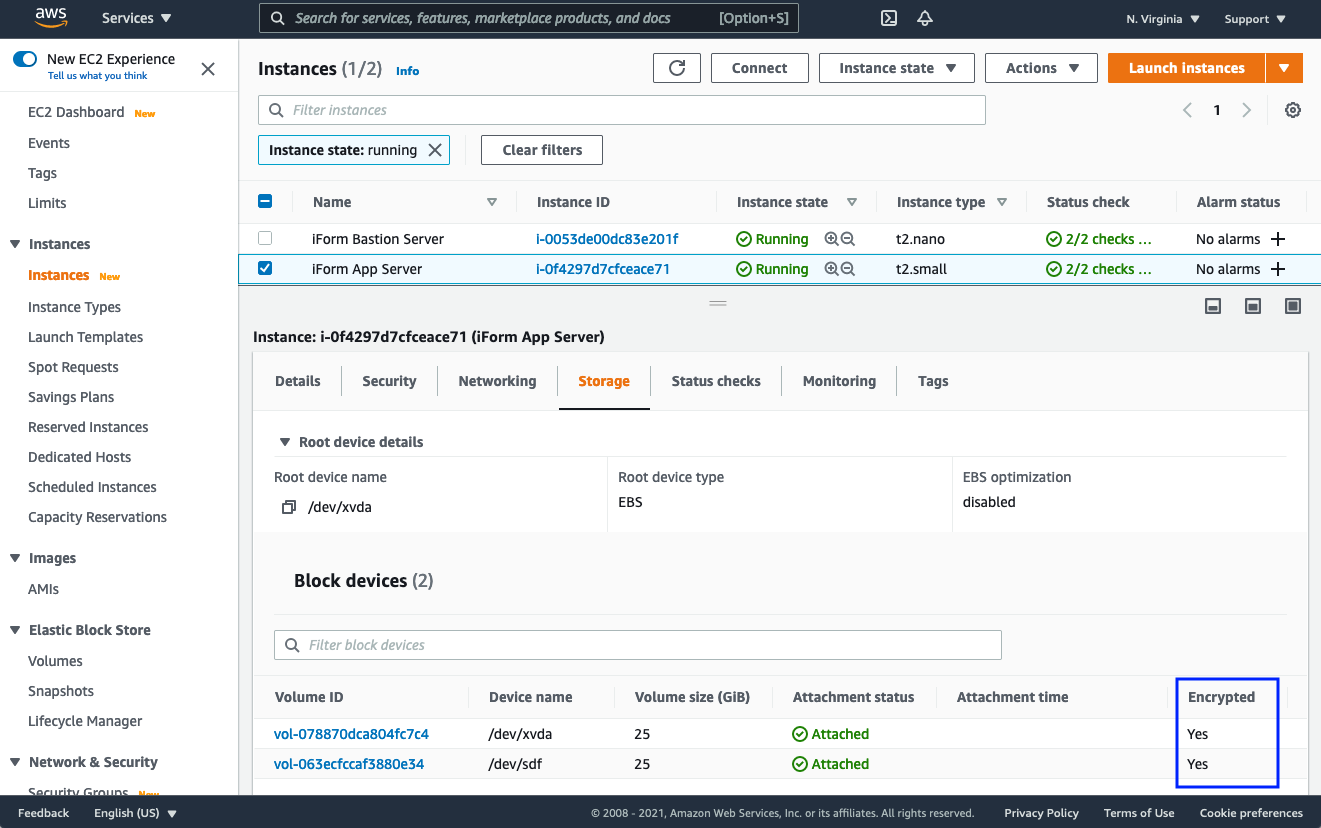The height and width of the screenshot is (828, 1321).
Task: Switch to the Networking tab
Action: pyautogui.click(x=497, y=381)
